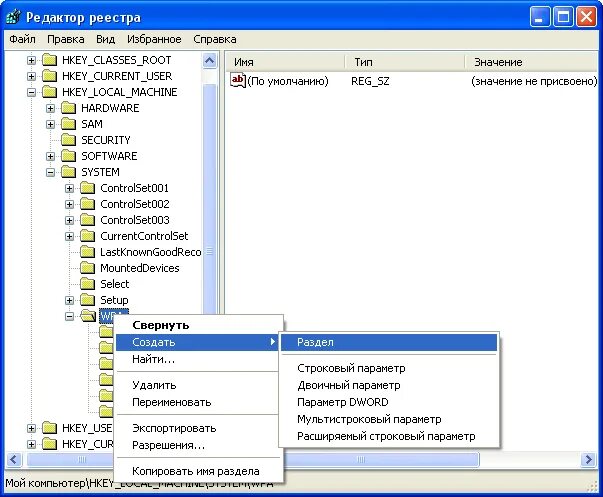Select Удалить from the context menu

(197, 385)
